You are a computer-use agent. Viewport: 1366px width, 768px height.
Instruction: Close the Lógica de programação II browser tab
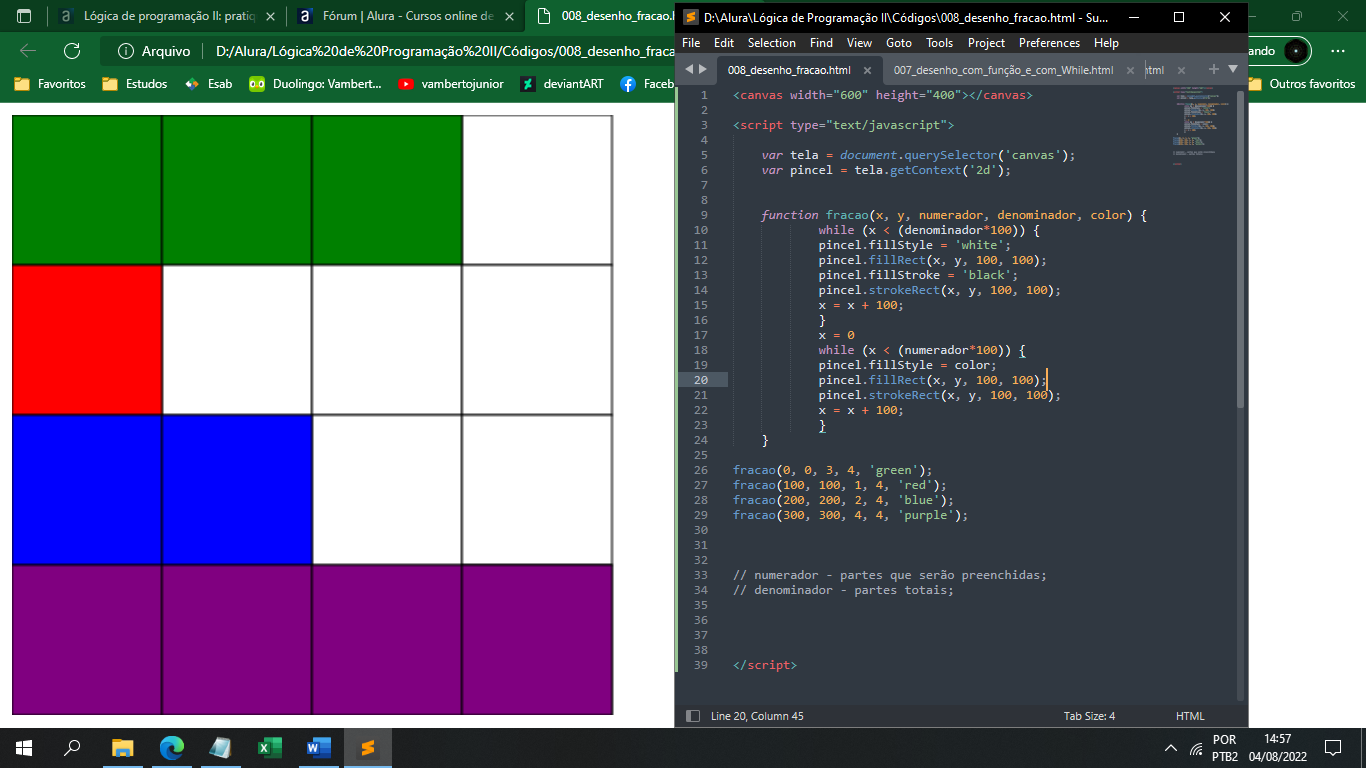(x=270, y=17)
